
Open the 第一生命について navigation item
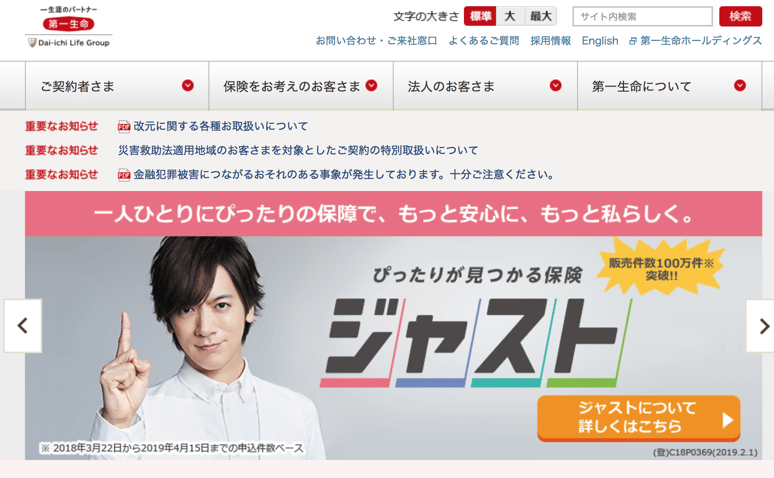669,86
